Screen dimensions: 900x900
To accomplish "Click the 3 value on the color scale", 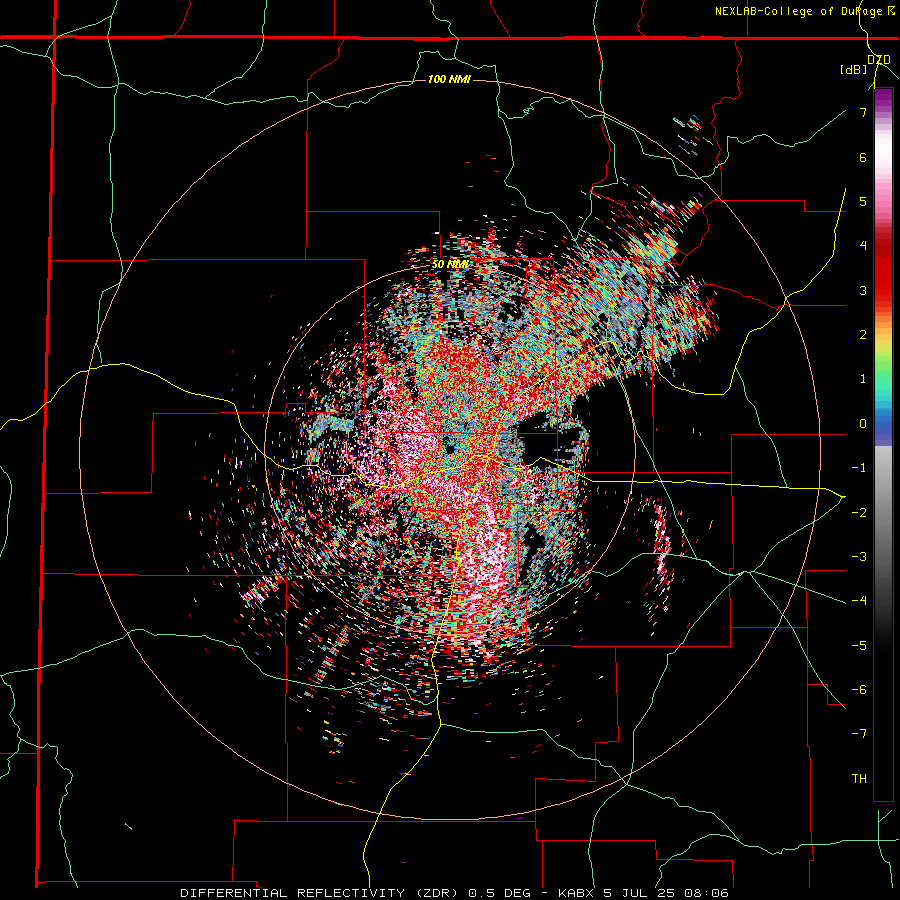I will tap(863, 290).
